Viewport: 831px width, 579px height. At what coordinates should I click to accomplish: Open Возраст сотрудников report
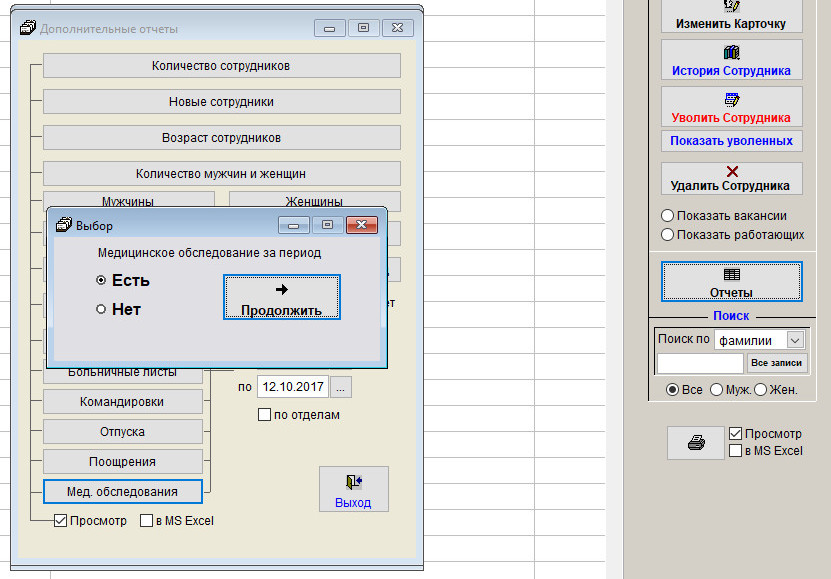(222, 138)
